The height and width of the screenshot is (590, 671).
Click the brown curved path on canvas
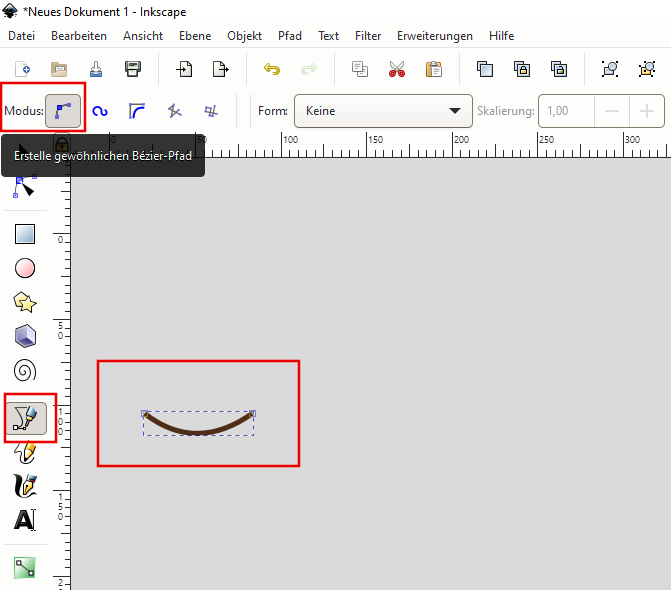click(x=198, y=433)
